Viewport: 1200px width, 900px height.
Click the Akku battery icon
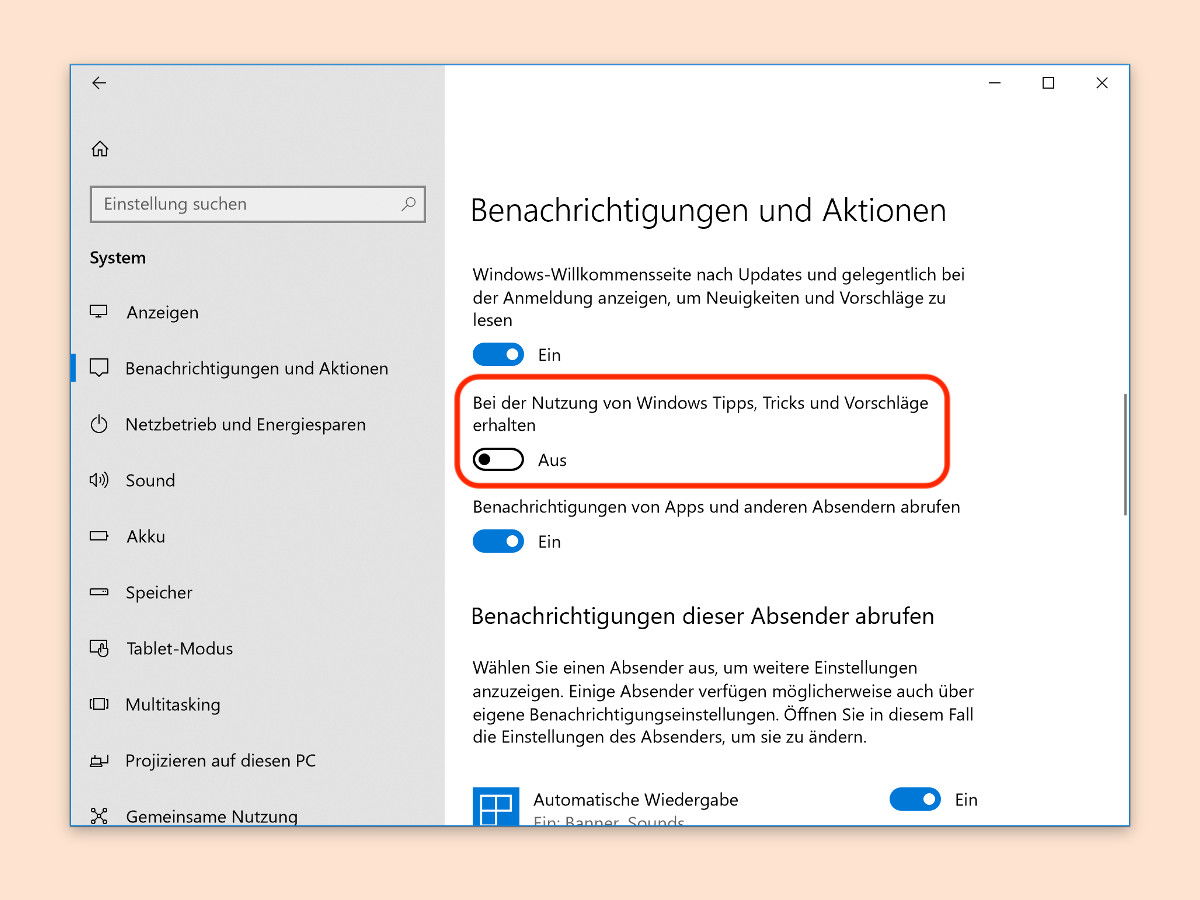[99, 536]
